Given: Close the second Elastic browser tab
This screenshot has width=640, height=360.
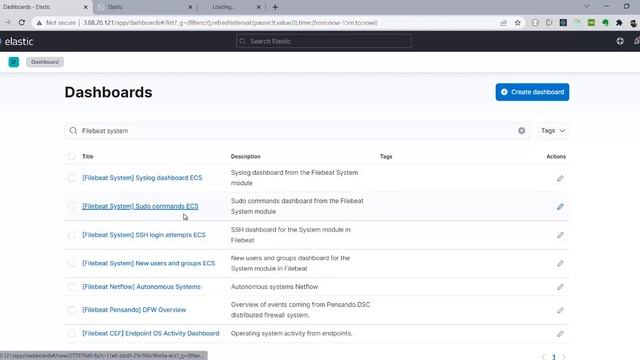Looking at the screenshot, I should pyautogui.click(x=190, y=7).
